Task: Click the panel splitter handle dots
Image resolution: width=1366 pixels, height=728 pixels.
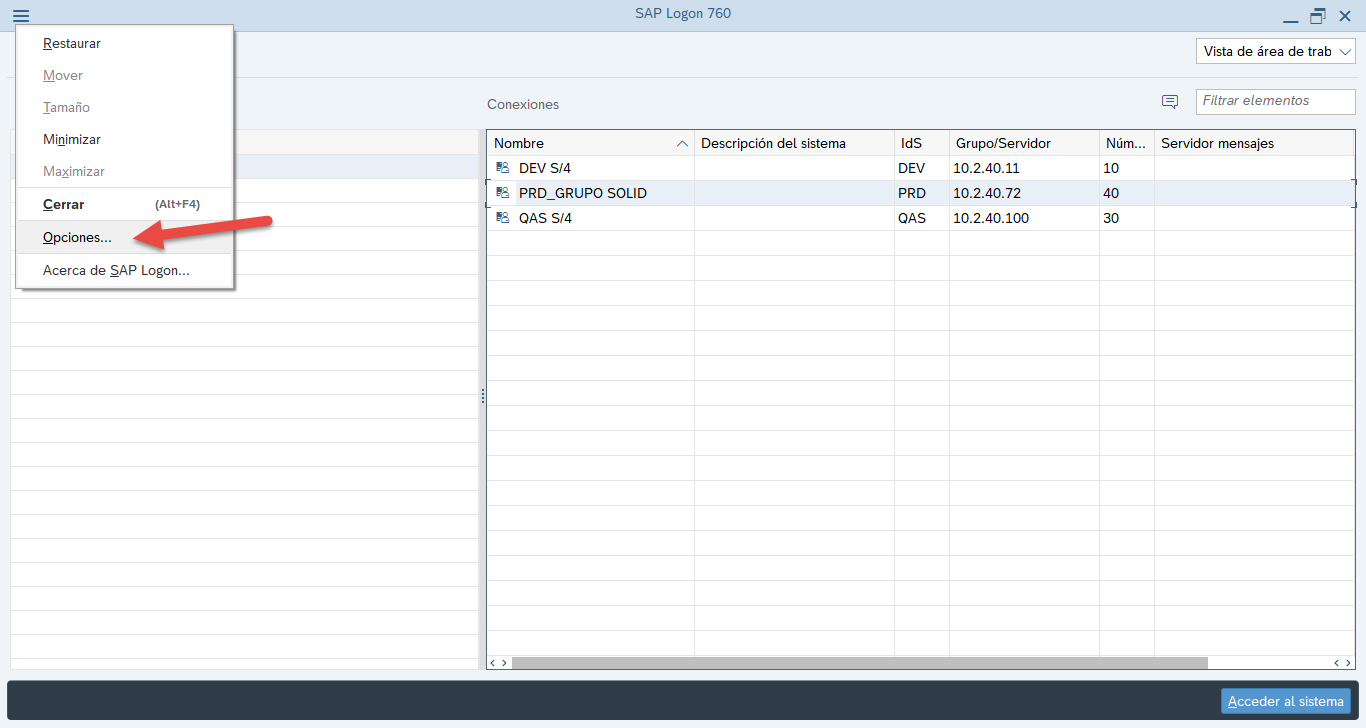Action: [483, 396]
